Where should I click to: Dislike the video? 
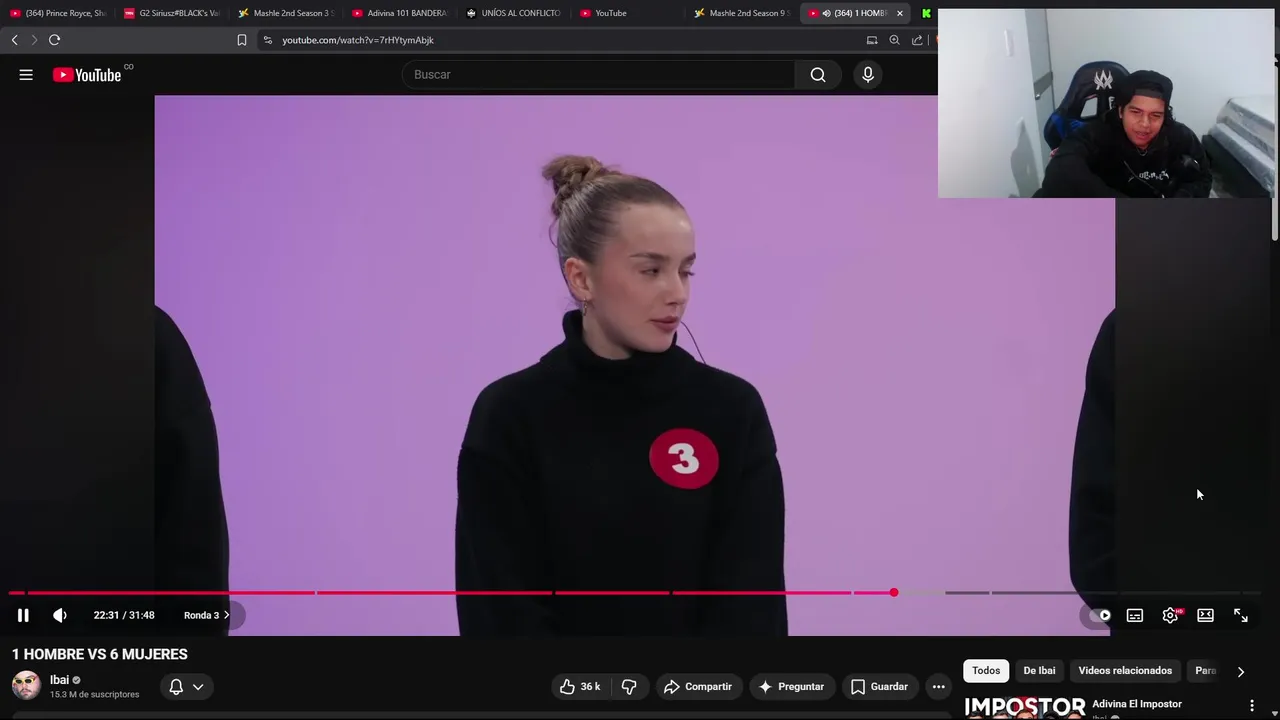click(x=629, y=687)
